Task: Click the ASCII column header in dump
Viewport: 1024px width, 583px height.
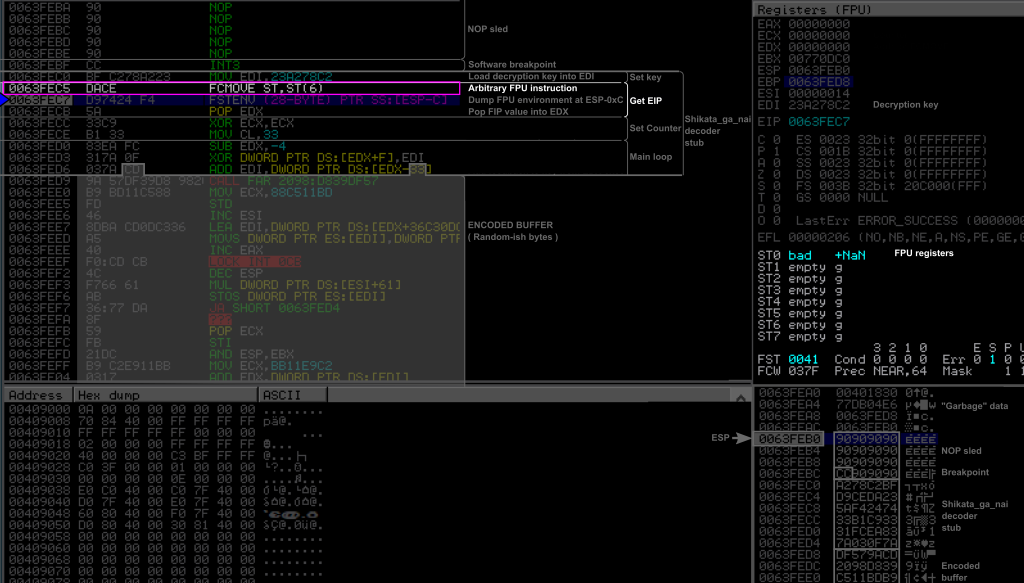Action: 280,395
